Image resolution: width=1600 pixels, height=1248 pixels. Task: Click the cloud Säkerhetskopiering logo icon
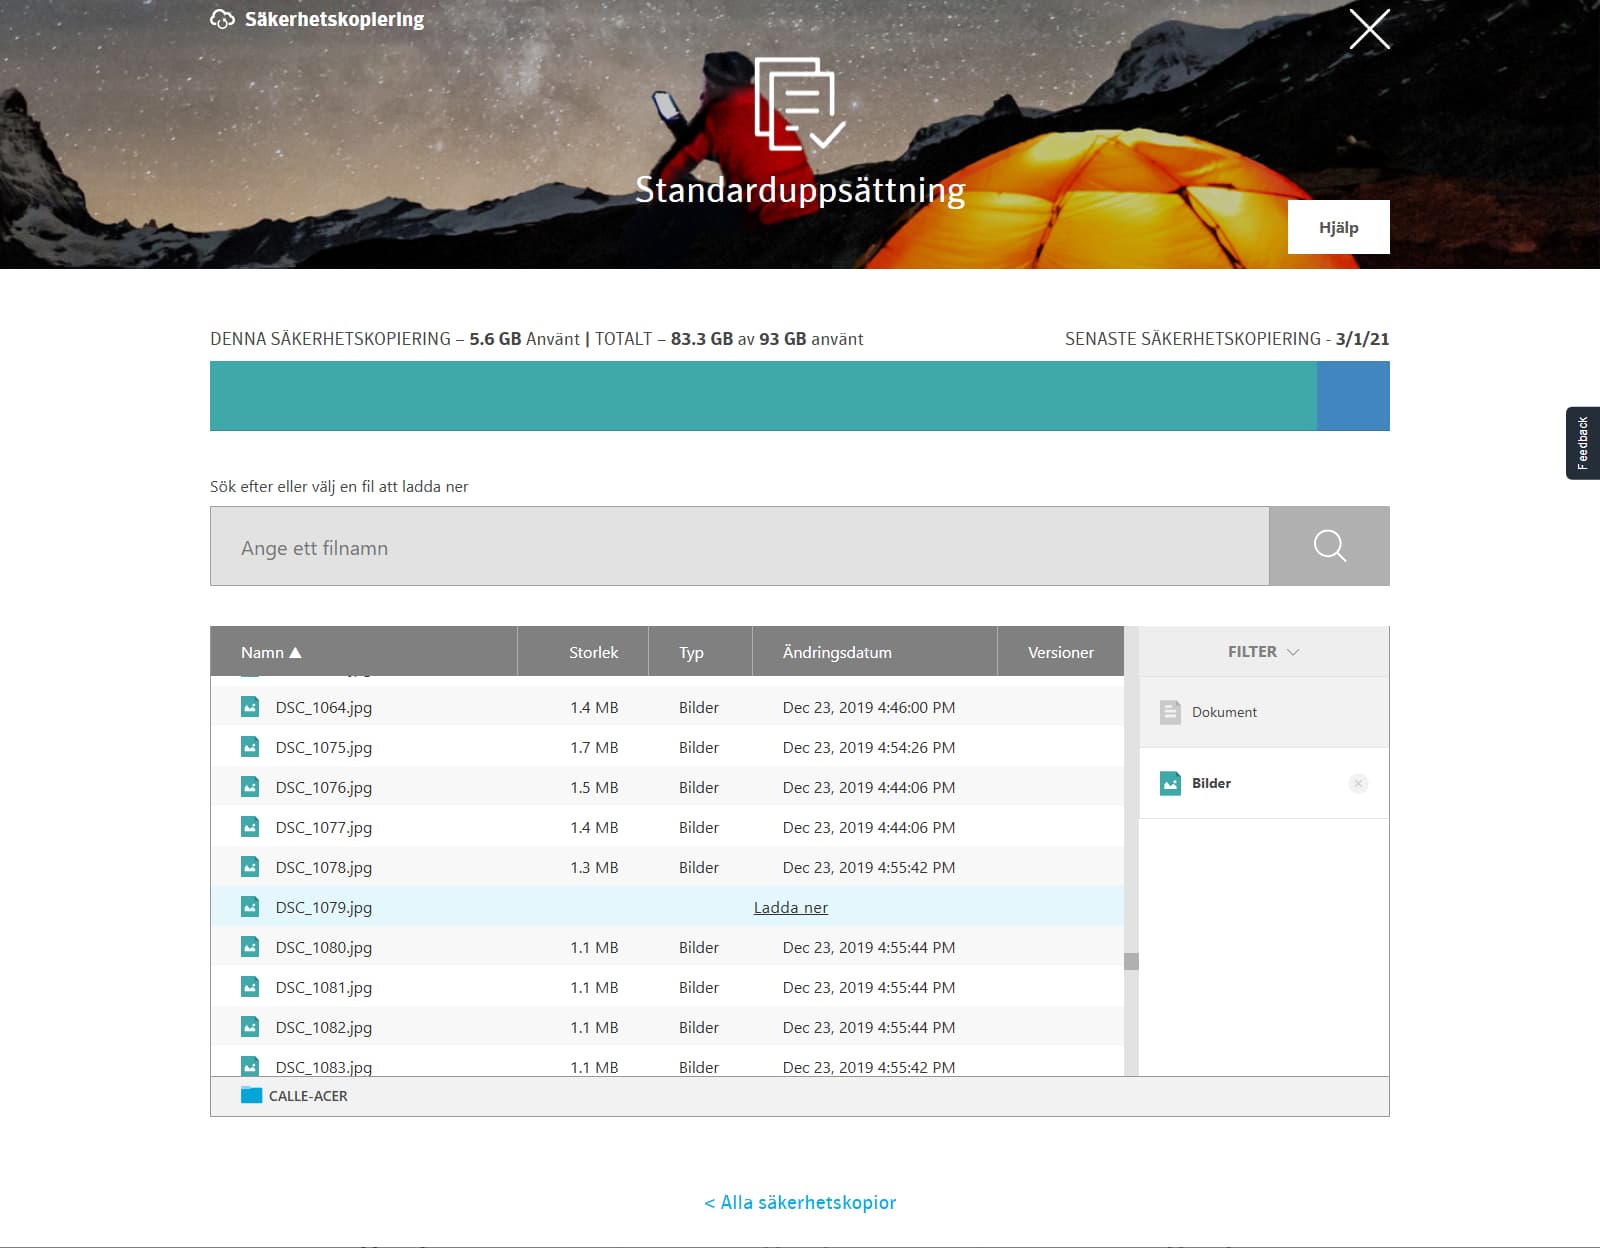222,20
